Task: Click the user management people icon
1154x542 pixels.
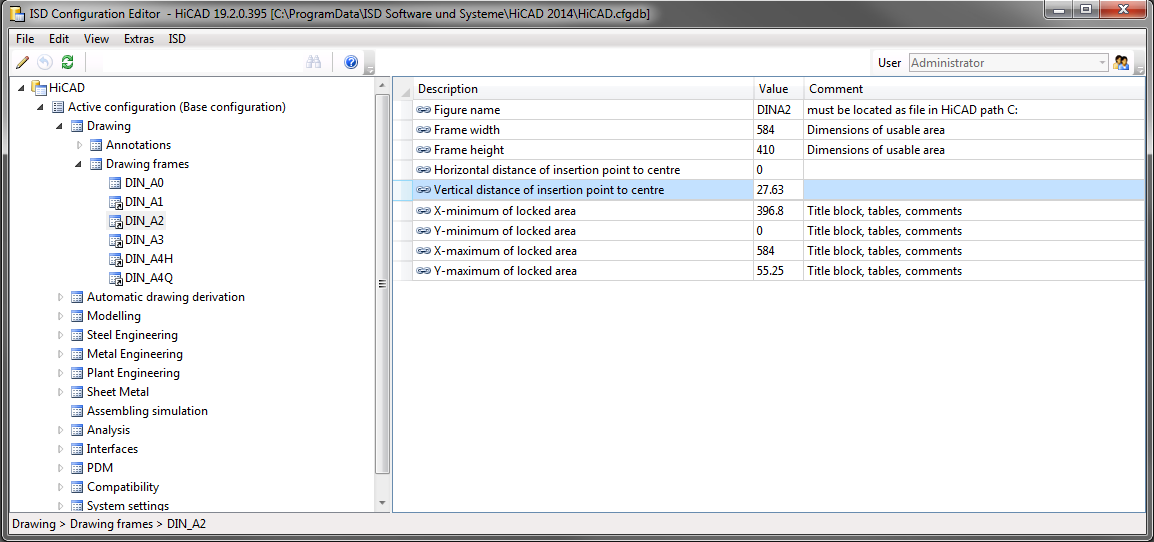Action: click(x=1121, y=63)
